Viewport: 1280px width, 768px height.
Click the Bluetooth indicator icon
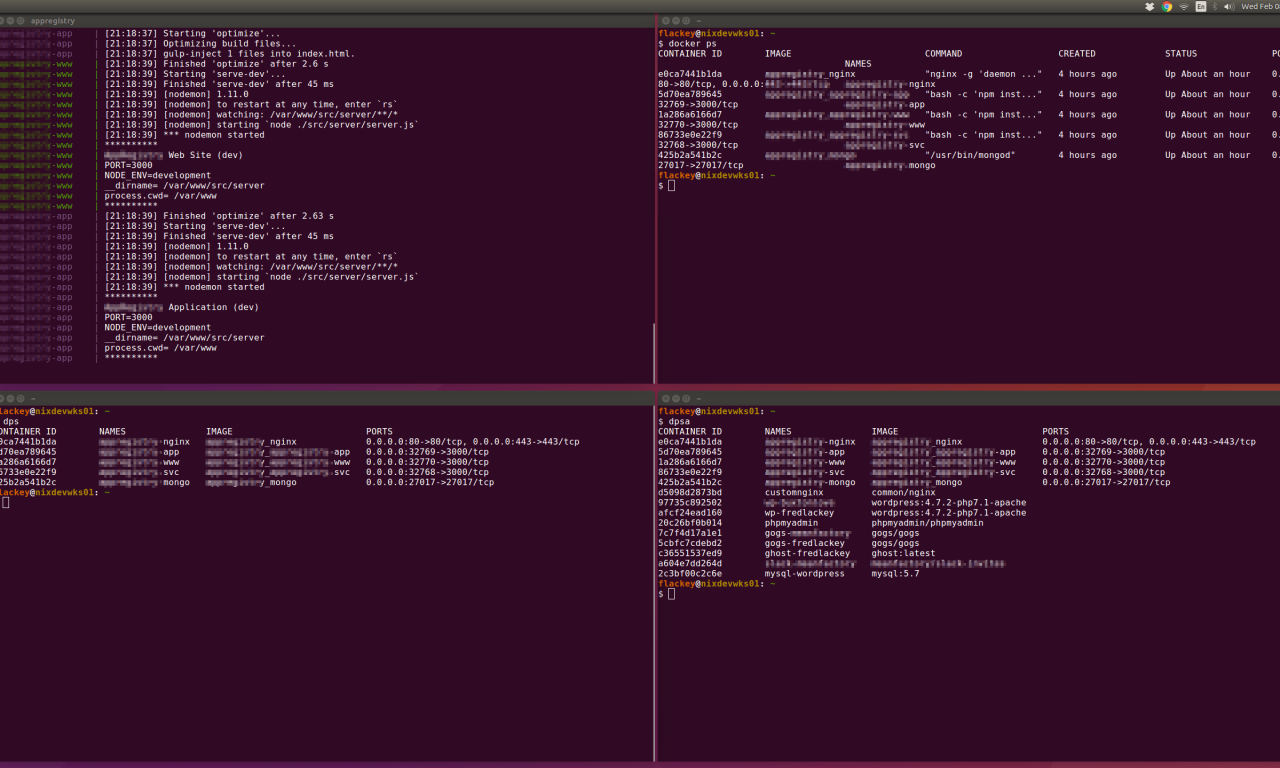[1216, 6]
